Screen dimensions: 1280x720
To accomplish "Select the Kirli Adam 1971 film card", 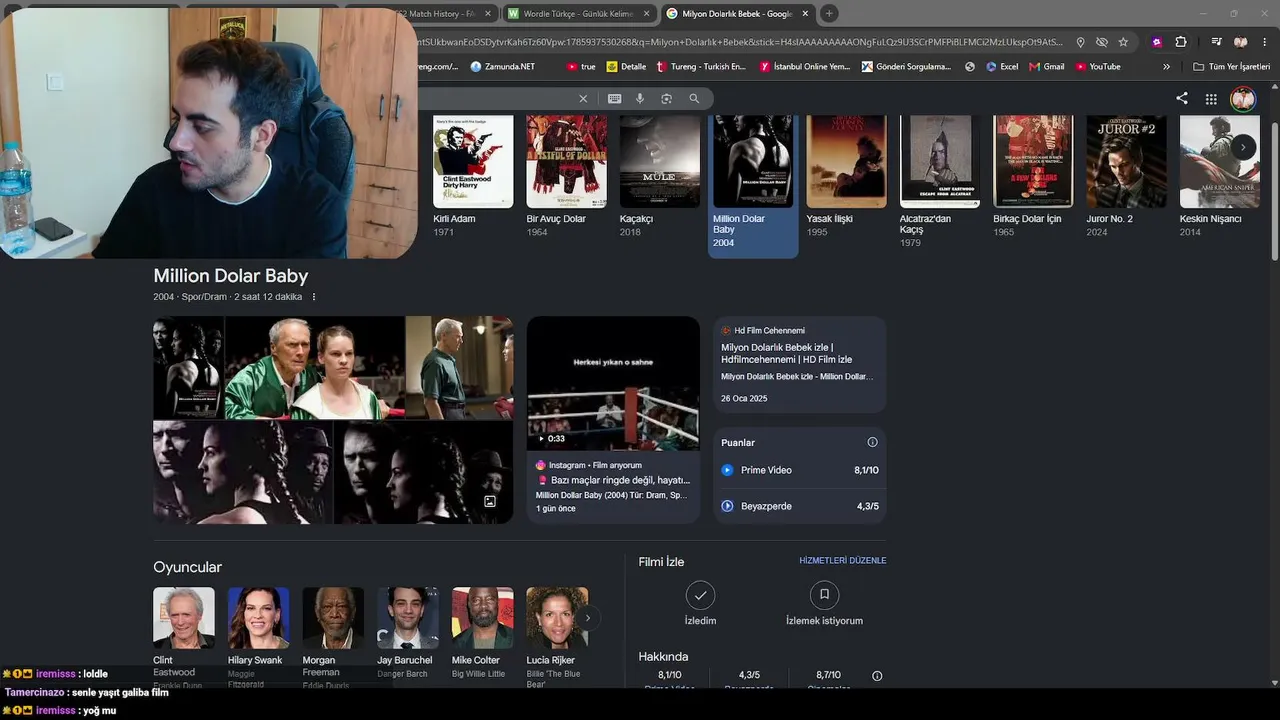I will coord(473,176).
